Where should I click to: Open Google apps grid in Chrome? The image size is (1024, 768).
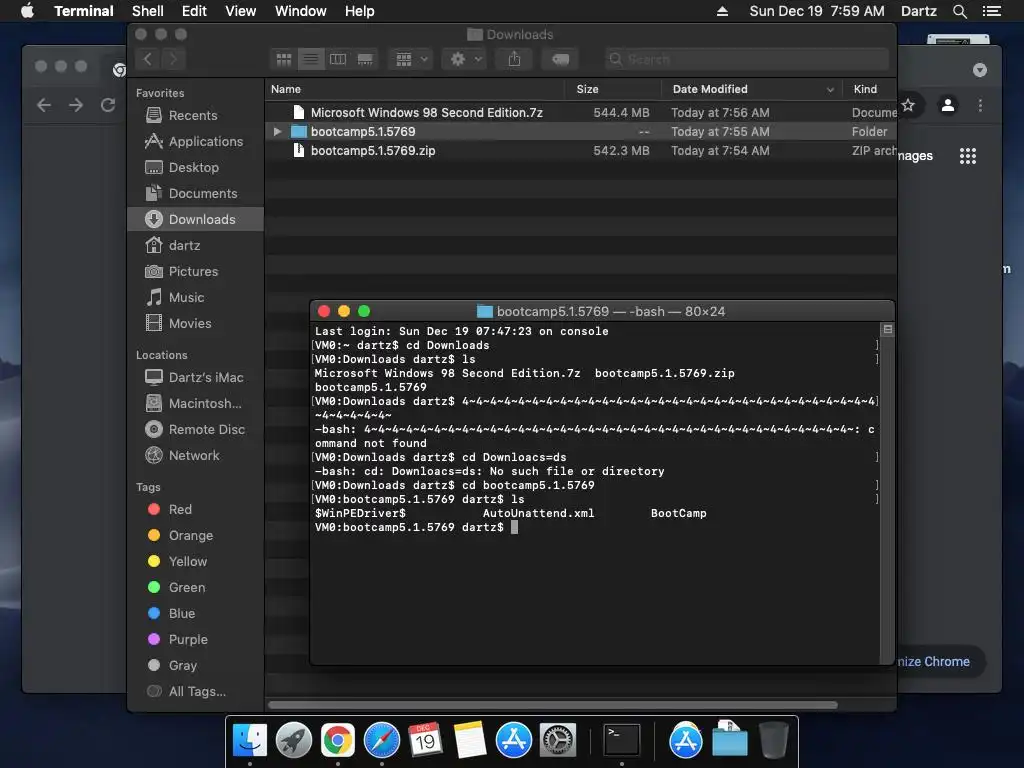968,156
